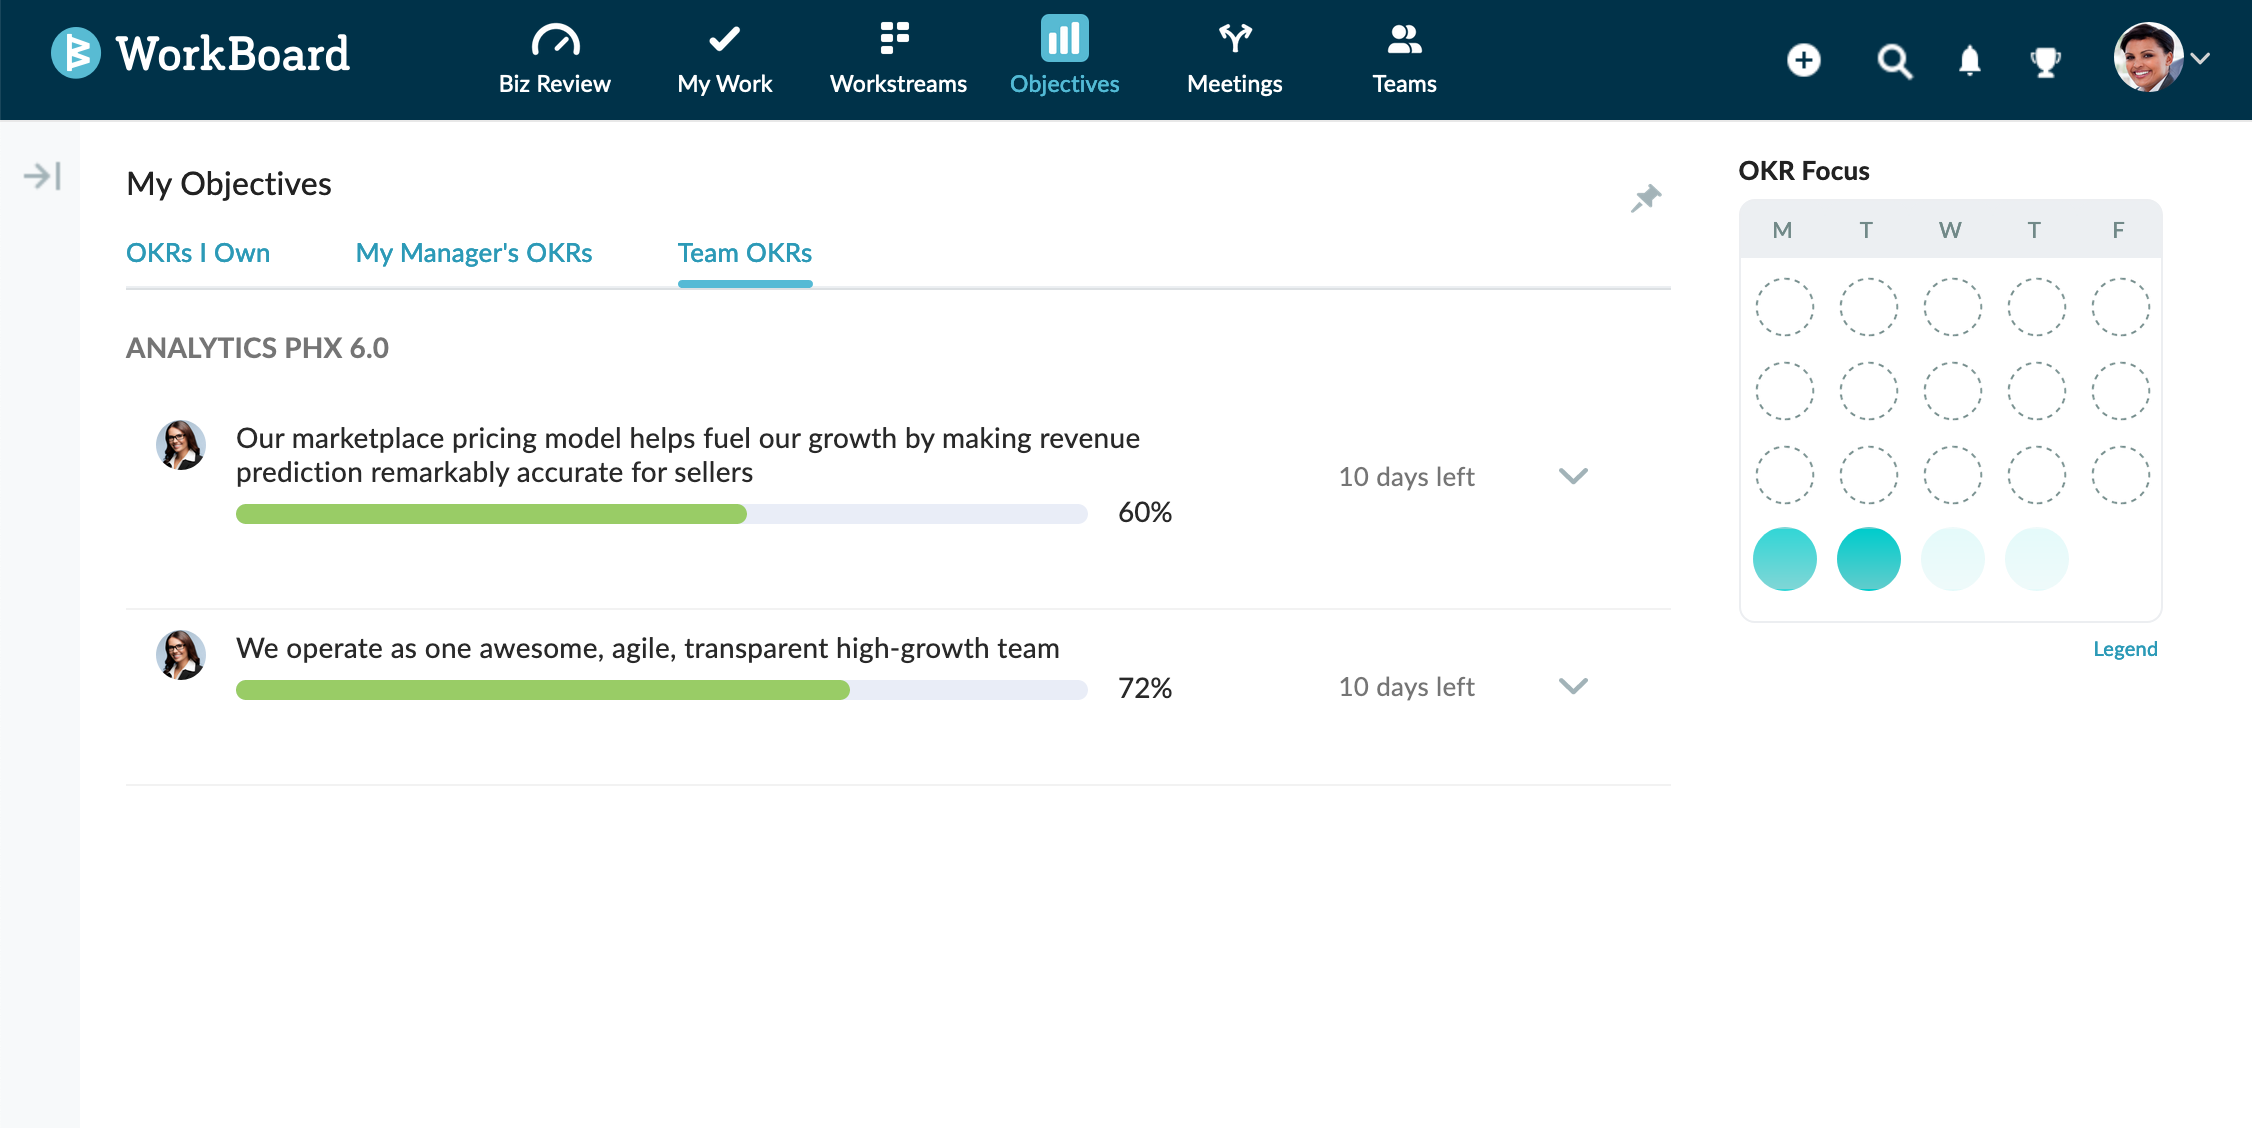The height and width of the screenshot is (1128, 2252).
Task: Open the Biz Review gauge icon
Action: point(555,40)
